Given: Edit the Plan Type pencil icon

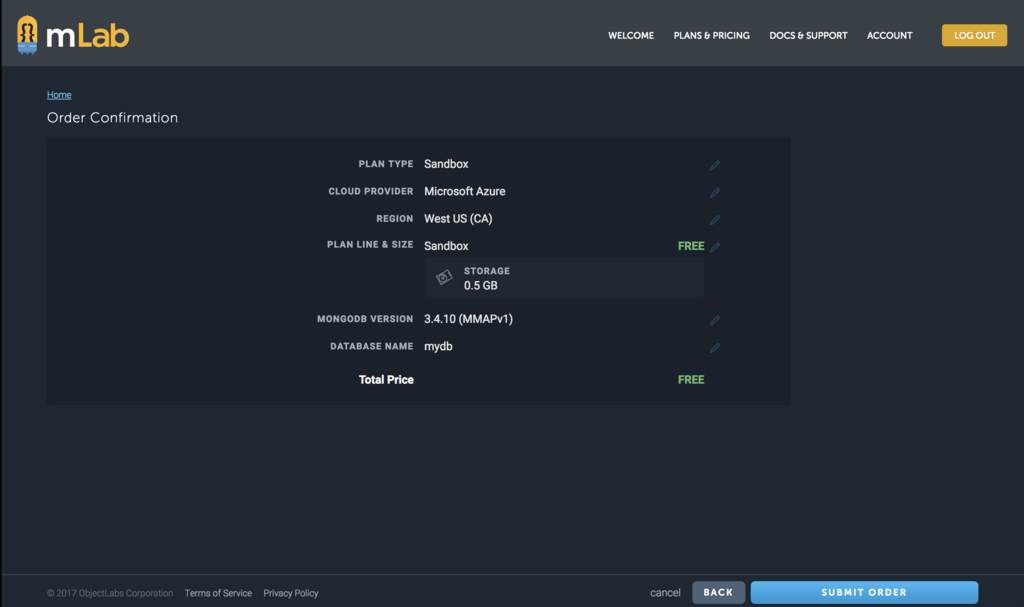Looking at the screenshot, I should tap(714, 165).
